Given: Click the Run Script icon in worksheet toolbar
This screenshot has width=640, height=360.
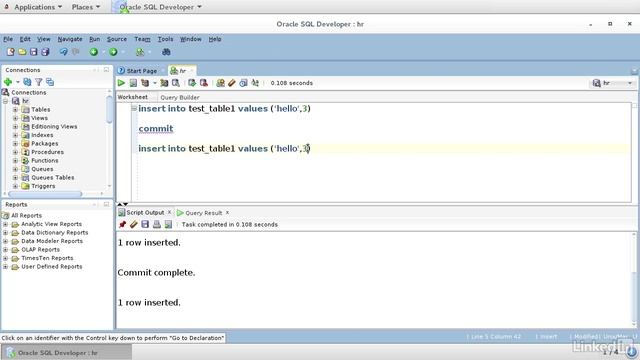Looking at the screenshot, I should coord(133,83).
